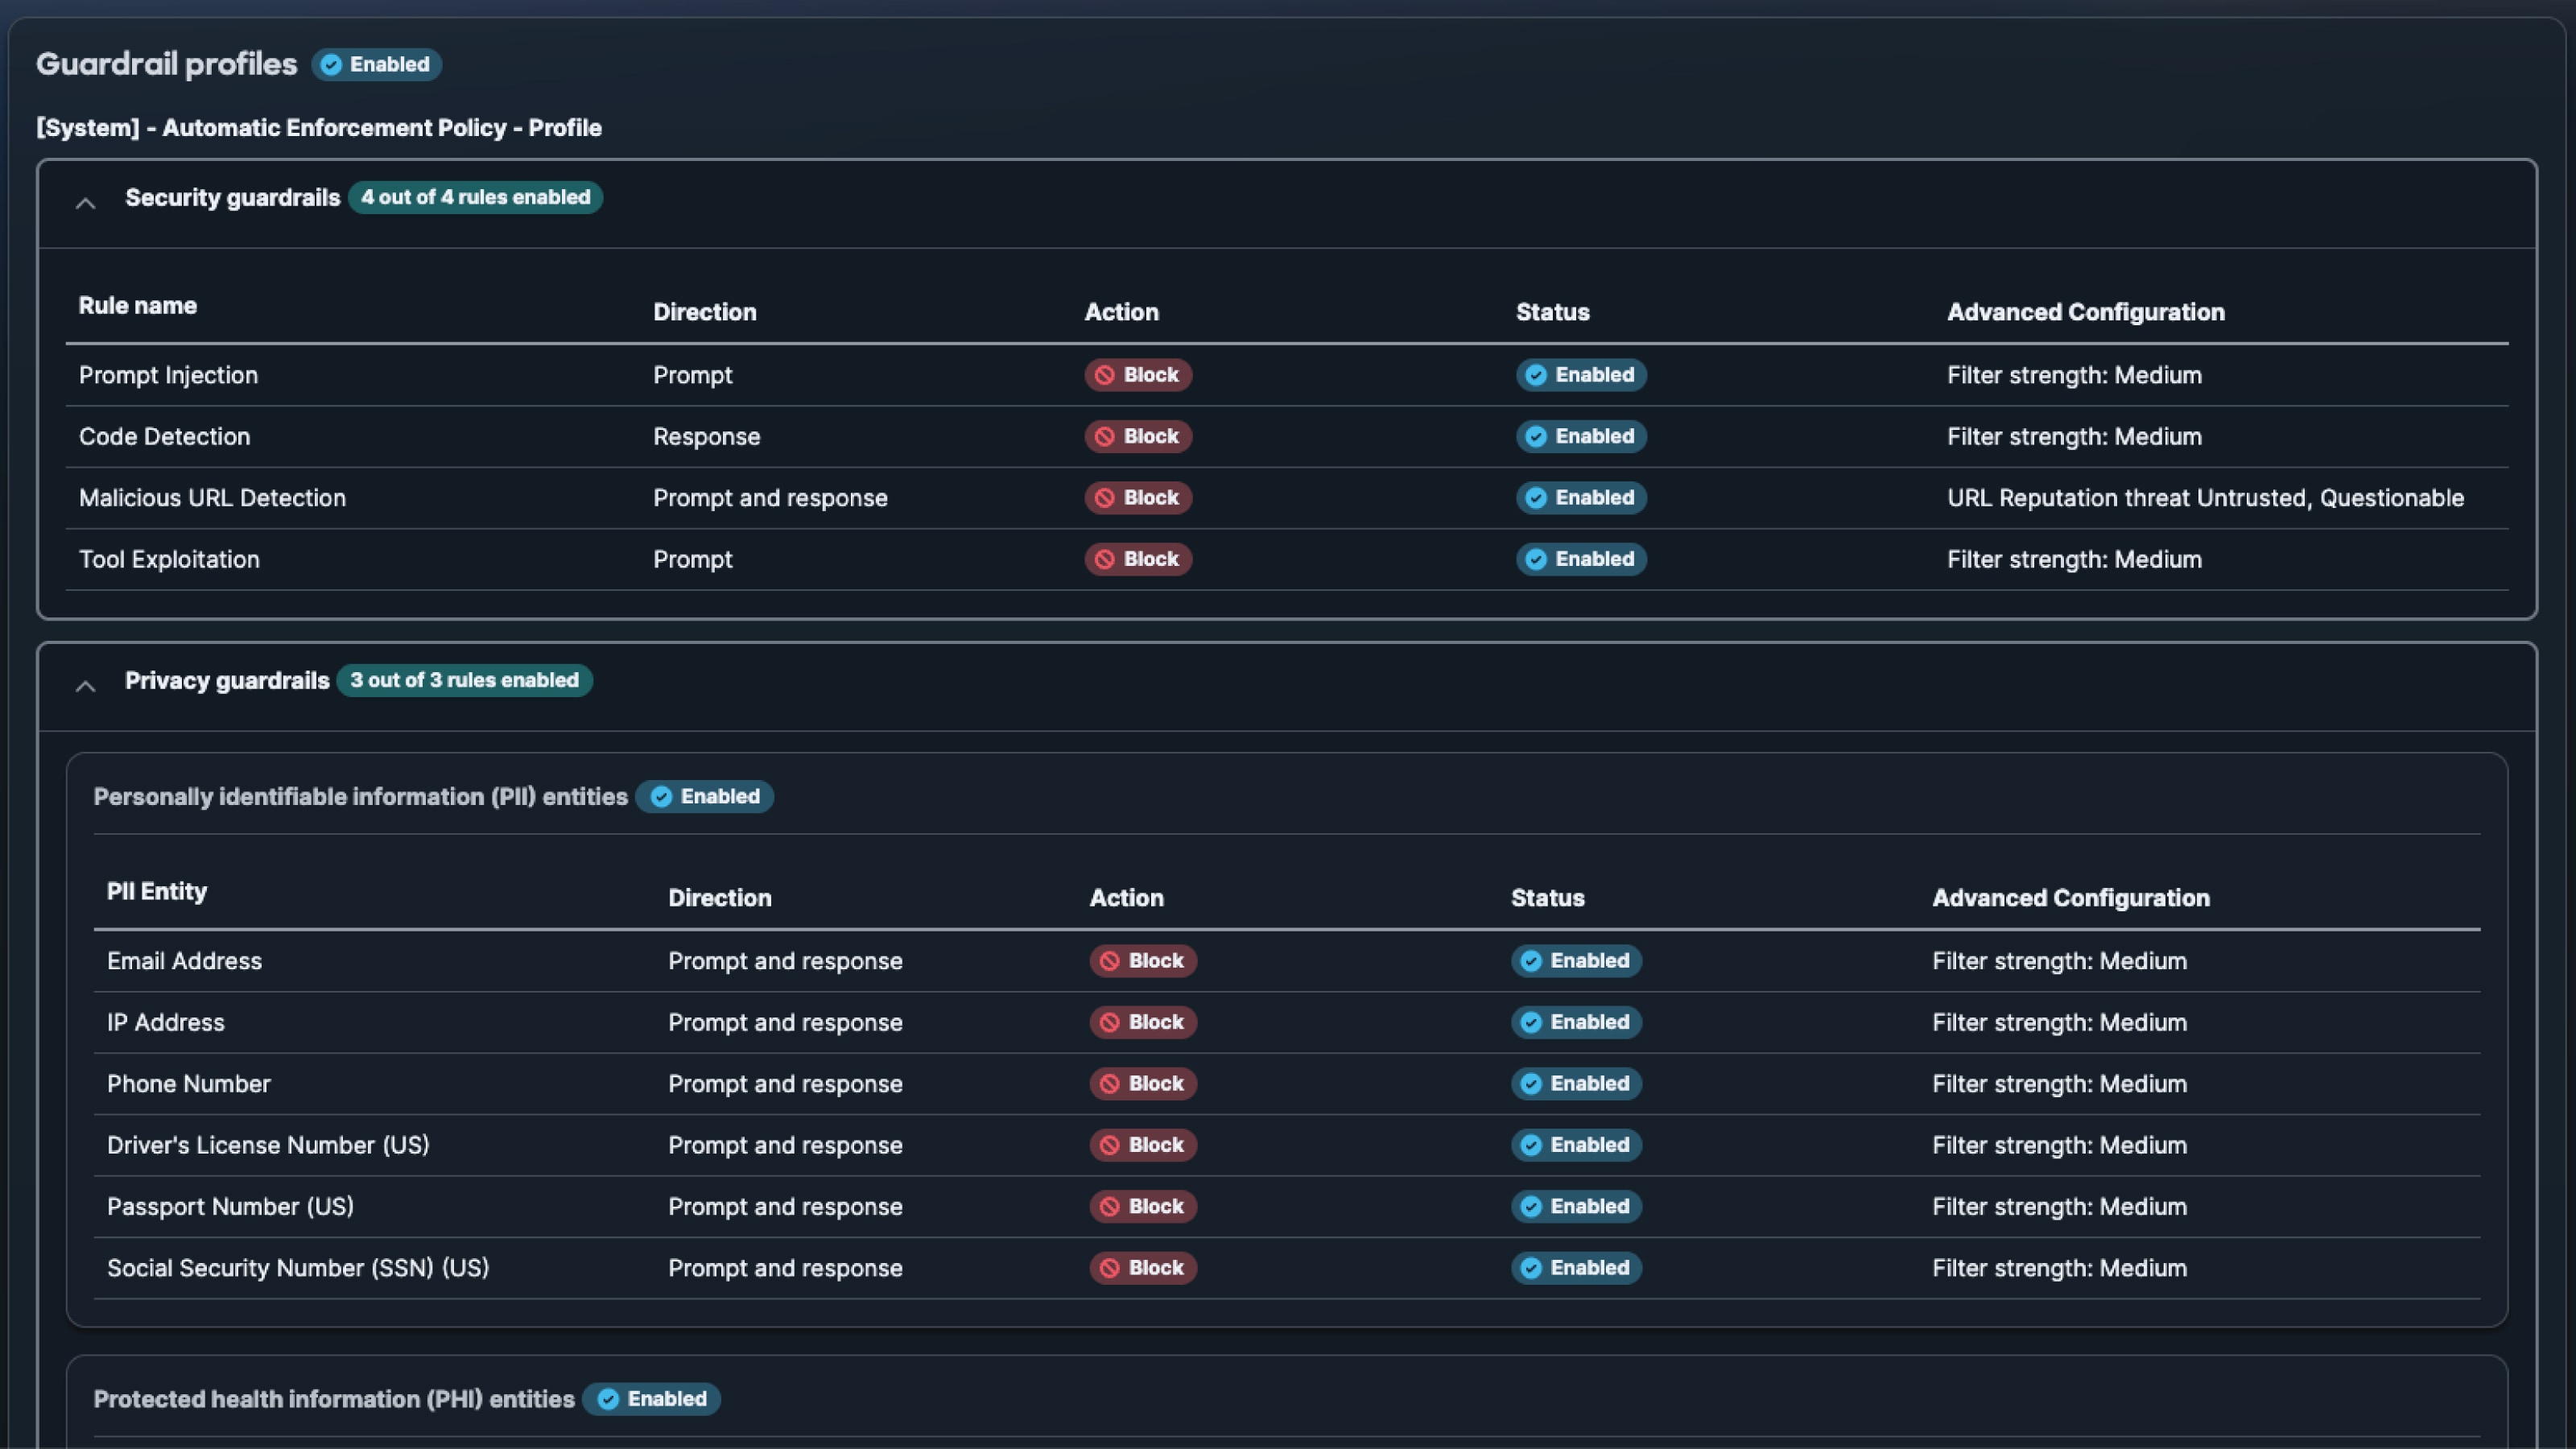Click the 'Code Detection' rule name

tap(164, 436)
